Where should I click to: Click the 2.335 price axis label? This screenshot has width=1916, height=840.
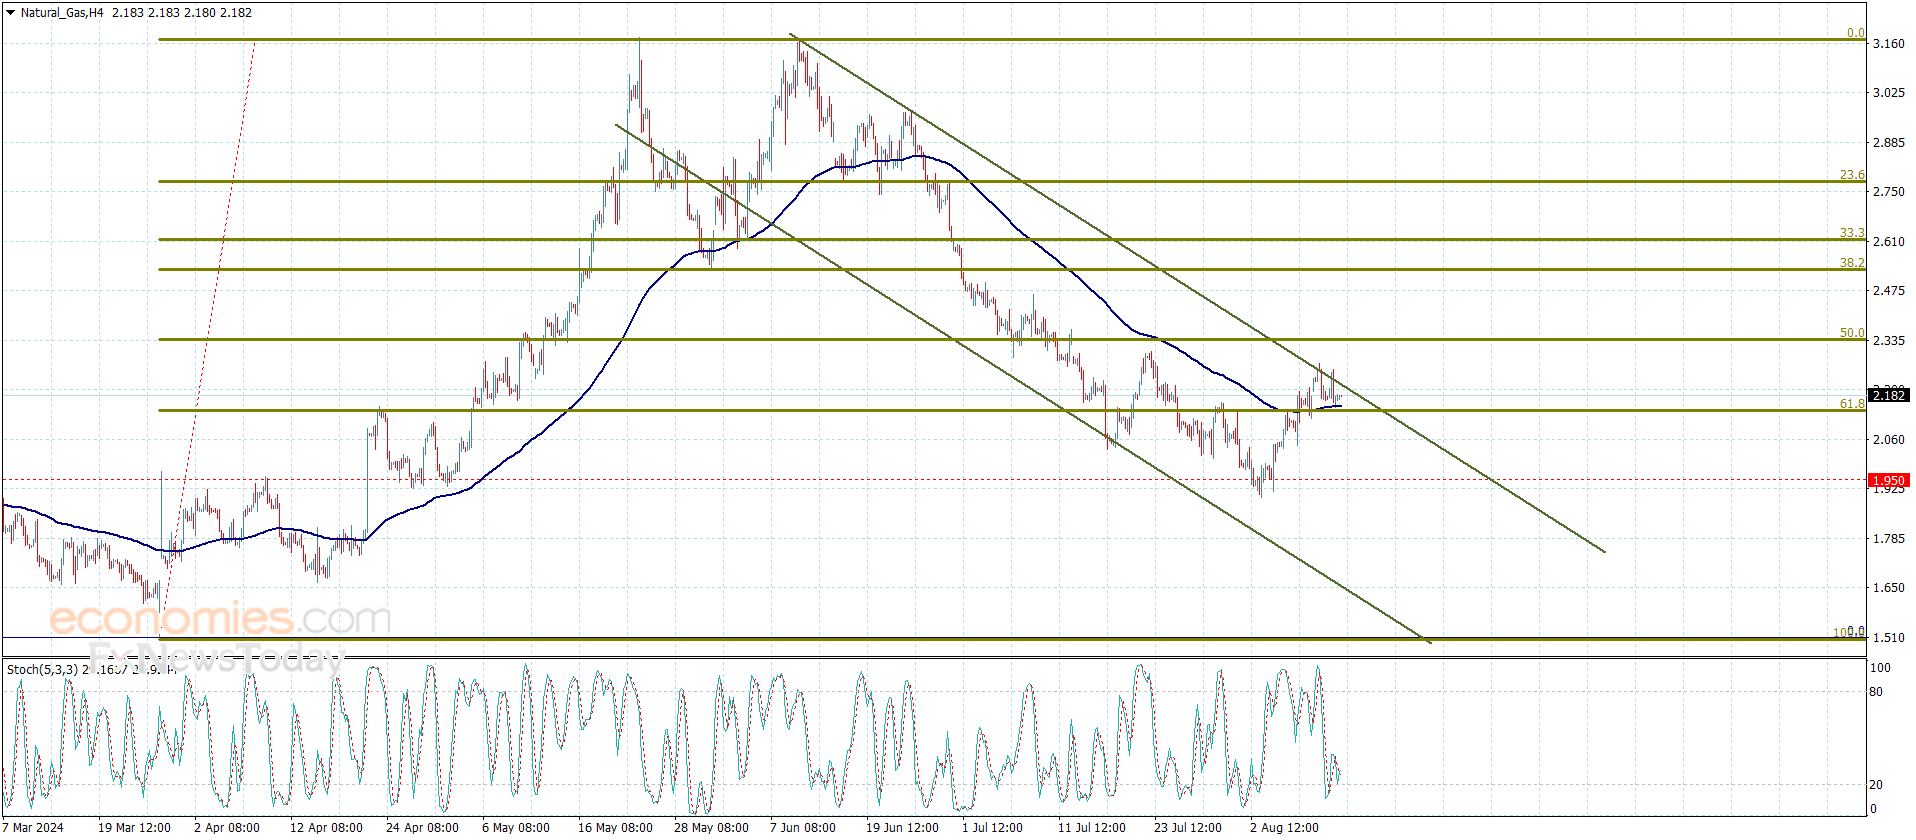[x=1888, y=341]
